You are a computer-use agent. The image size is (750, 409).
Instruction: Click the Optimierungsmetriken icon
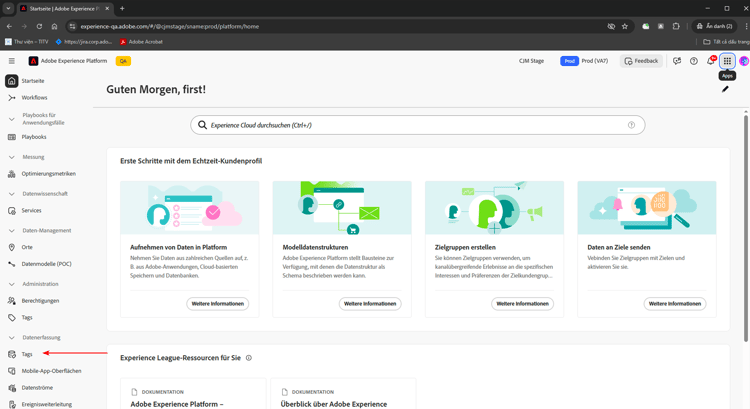(11, 174)
